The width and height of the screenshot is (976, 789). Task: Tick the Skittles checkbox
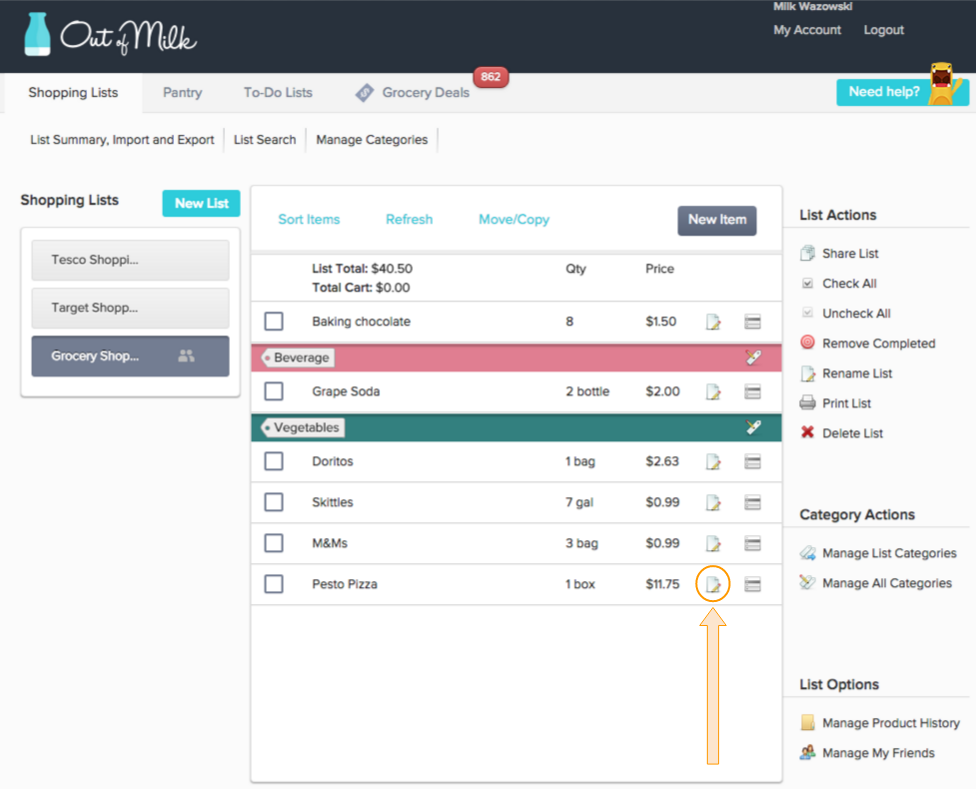(x=274, y=502)
